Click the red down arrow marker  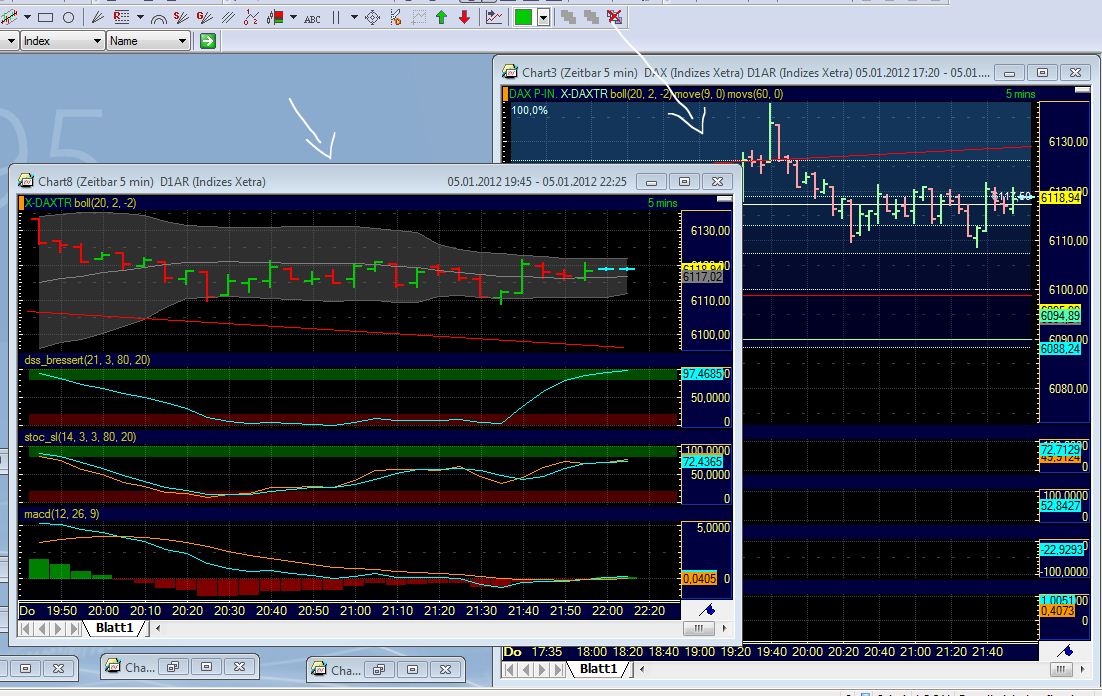click(464, 17)
